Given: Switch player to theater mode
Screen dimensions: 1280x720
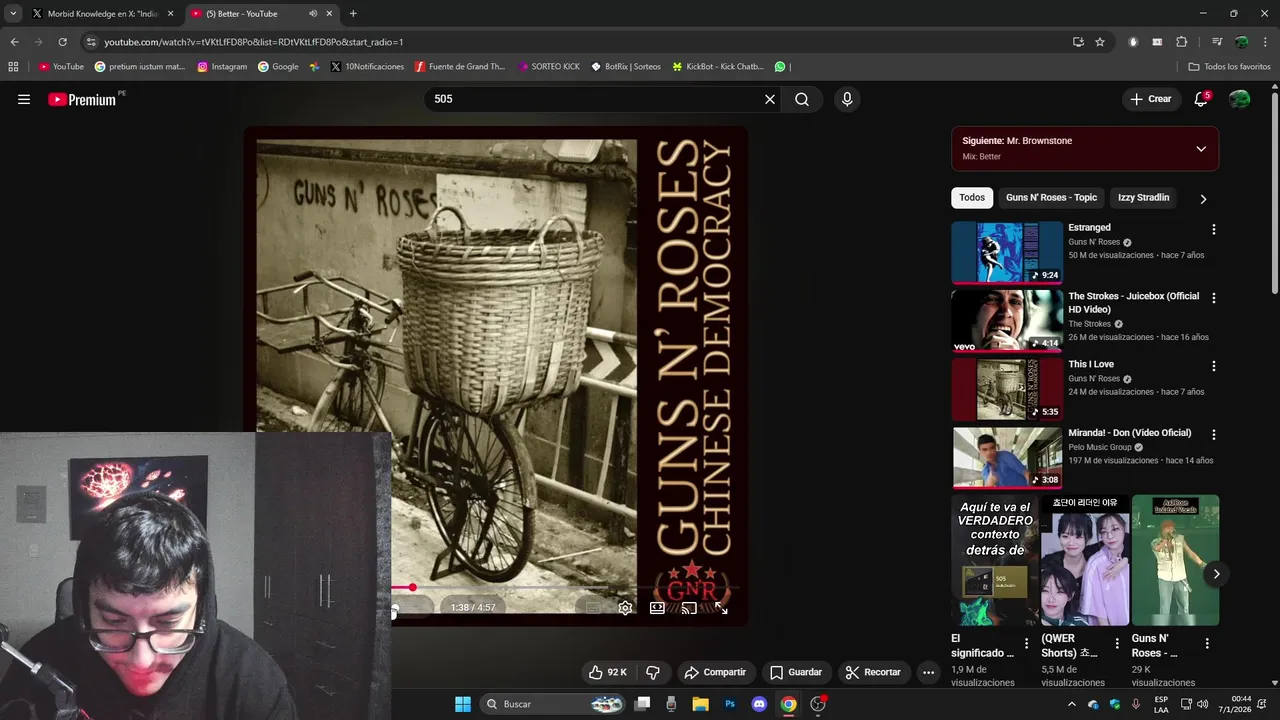Looking at the screenshot, I should point(657,607).
